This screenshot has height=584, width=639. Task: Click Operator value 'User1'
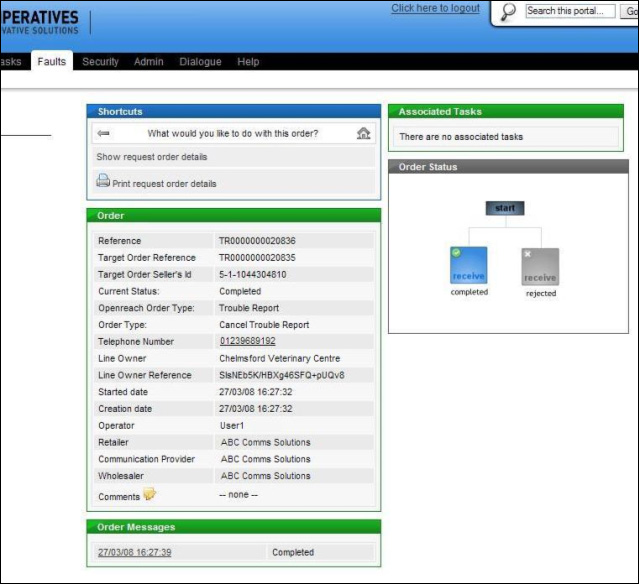[232, 425]
